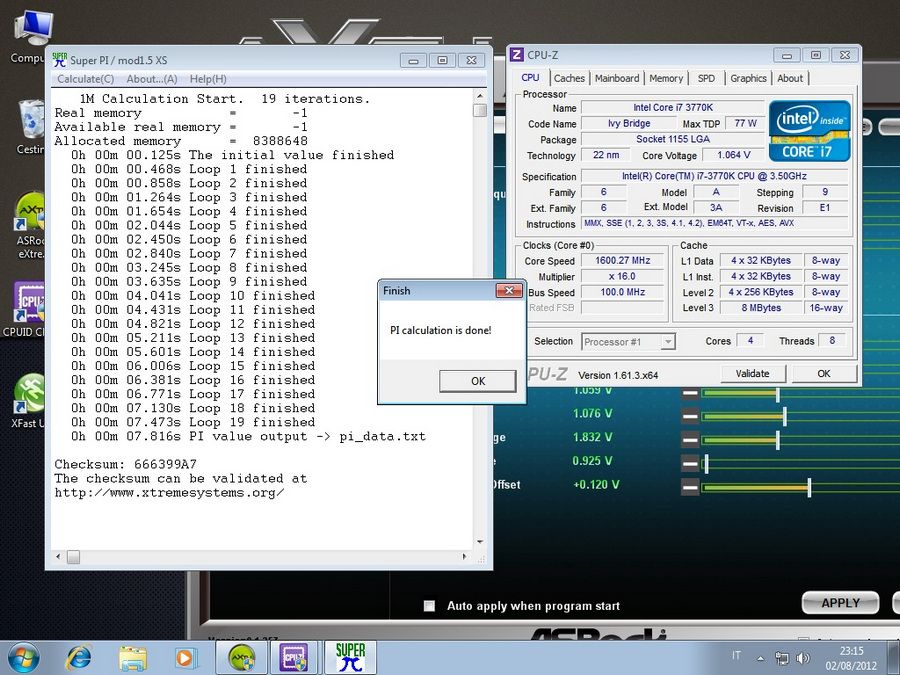This screenshot has width=900, height=675.
Task: Open the Calculate(C) menu in Super PI
Action: pos(86,79)
